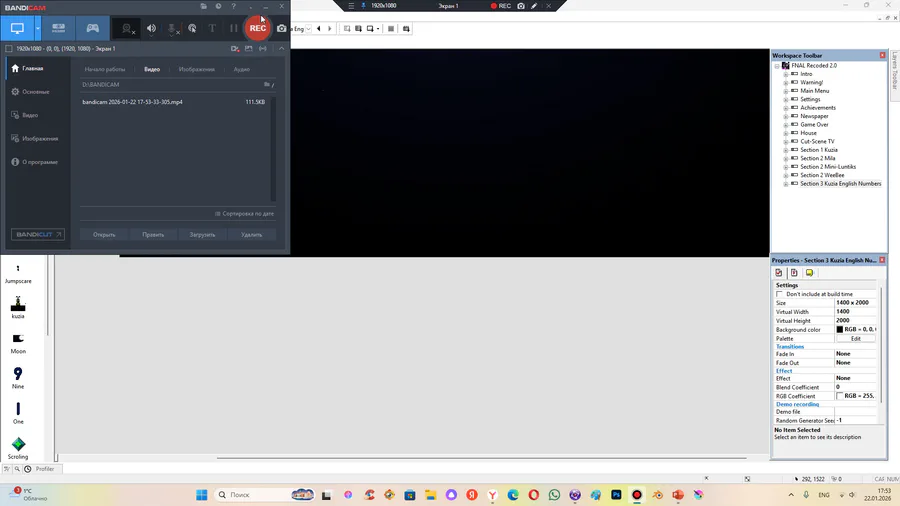Toggle microphone recording in Bandicam

(x=172, y=28)
